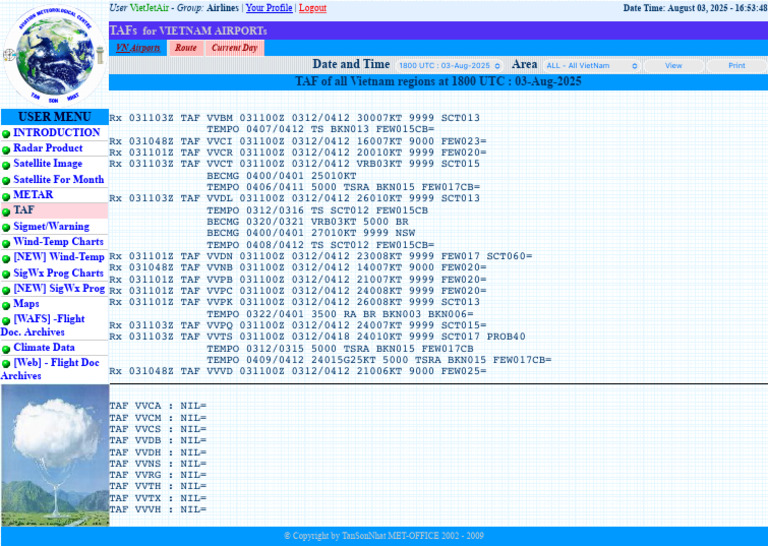
Task: Click the VVVD TAF line
Action: coord(298,371)
